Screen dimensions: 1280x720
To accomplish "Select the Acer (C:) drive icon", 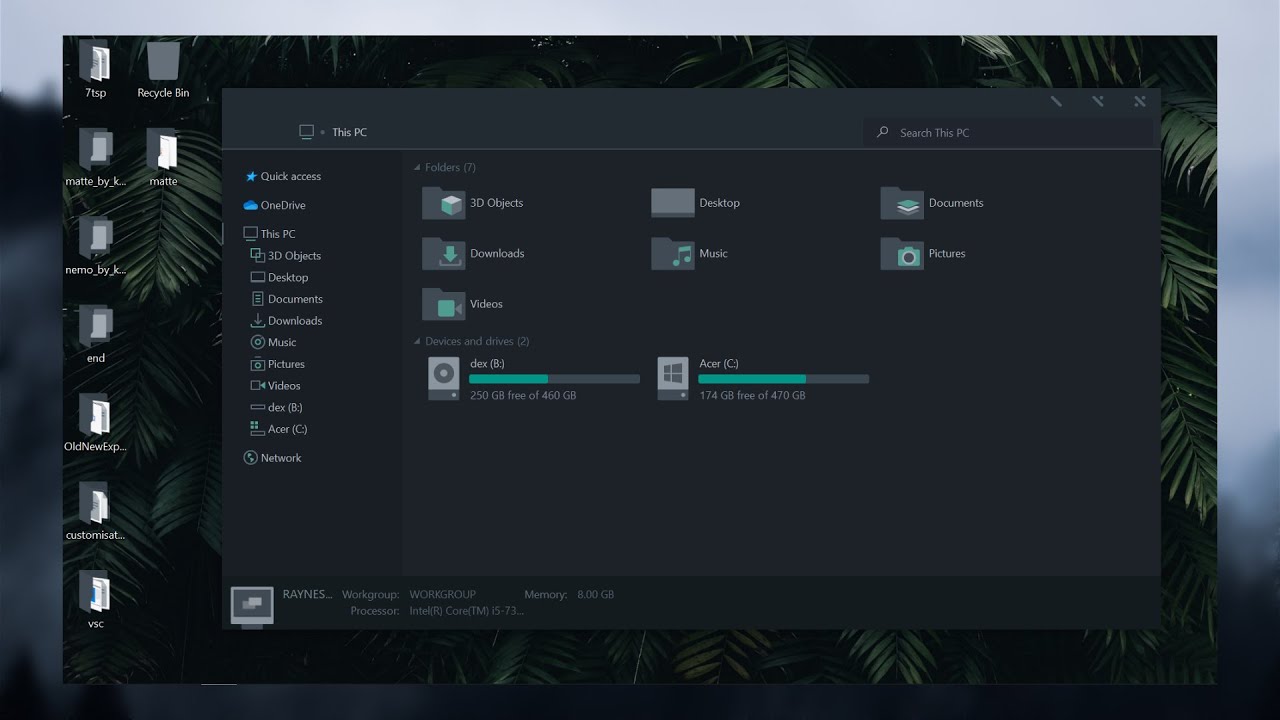I will pyautogui.click(x=673, y=379).
